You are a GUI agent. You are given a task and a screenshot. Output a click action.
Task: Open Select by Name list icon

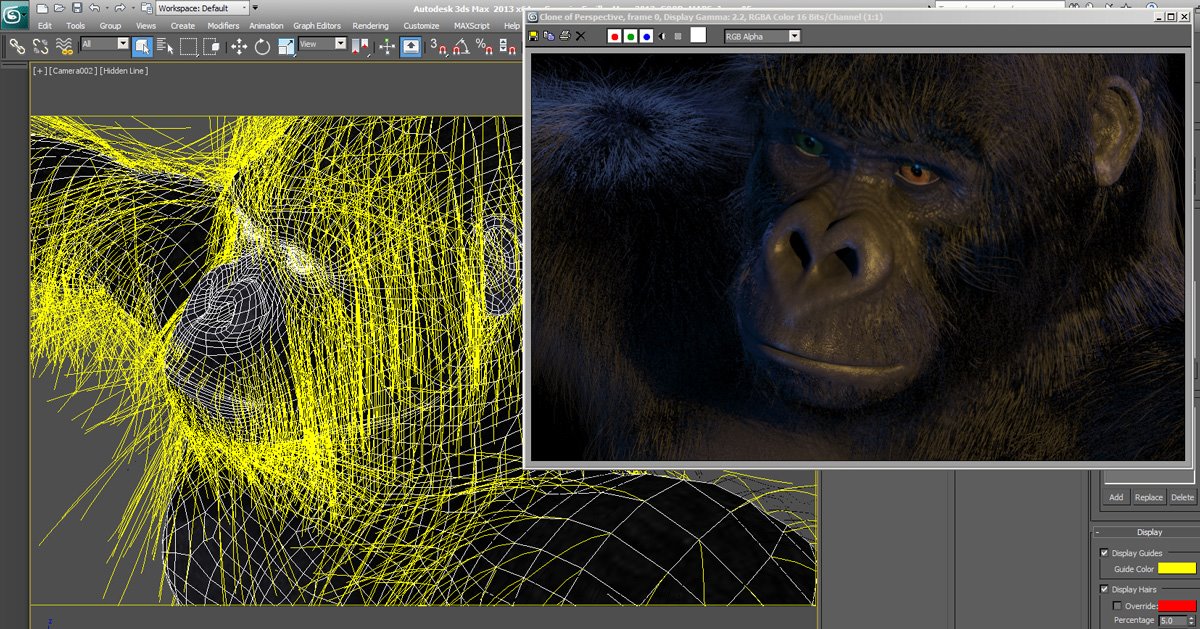pyautogui.click(x=165, y=45)
